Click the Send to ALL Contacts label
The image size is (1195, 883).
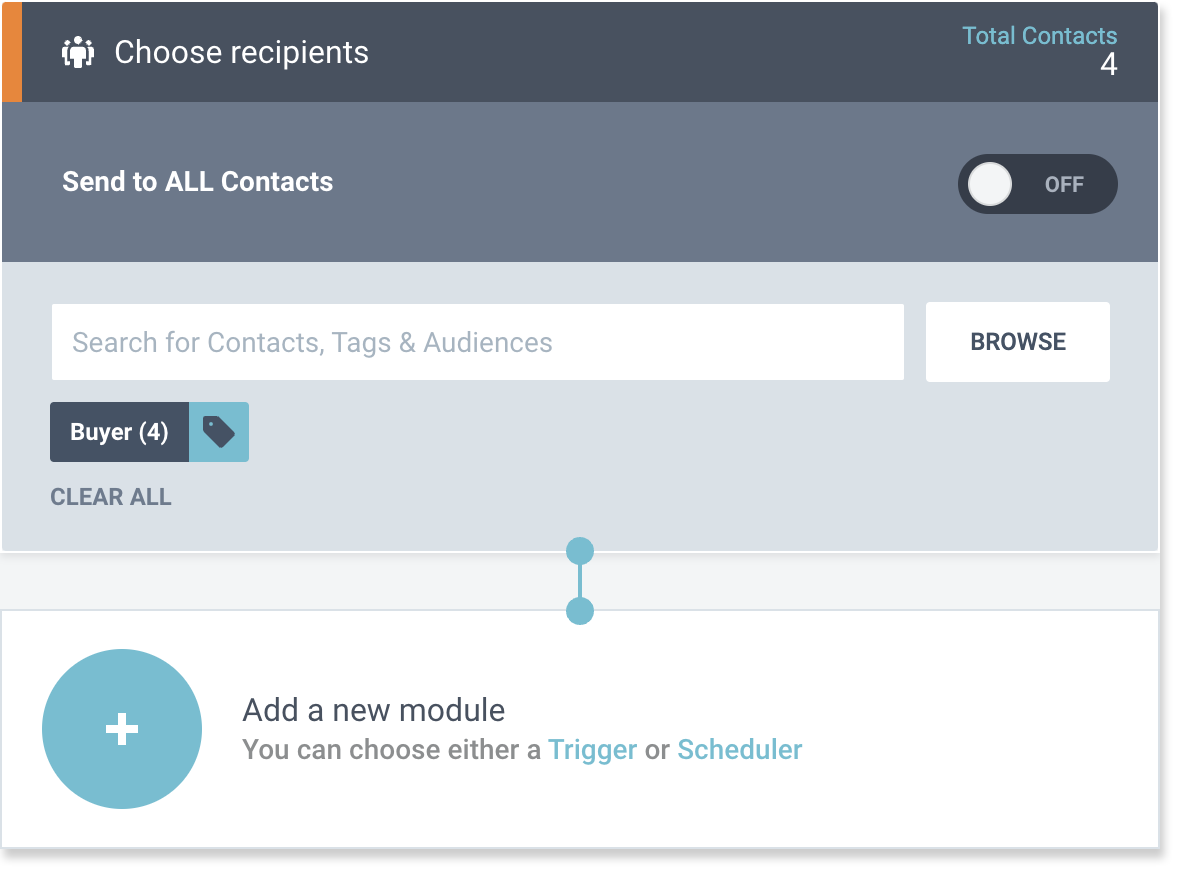click(x=197, y=182)
